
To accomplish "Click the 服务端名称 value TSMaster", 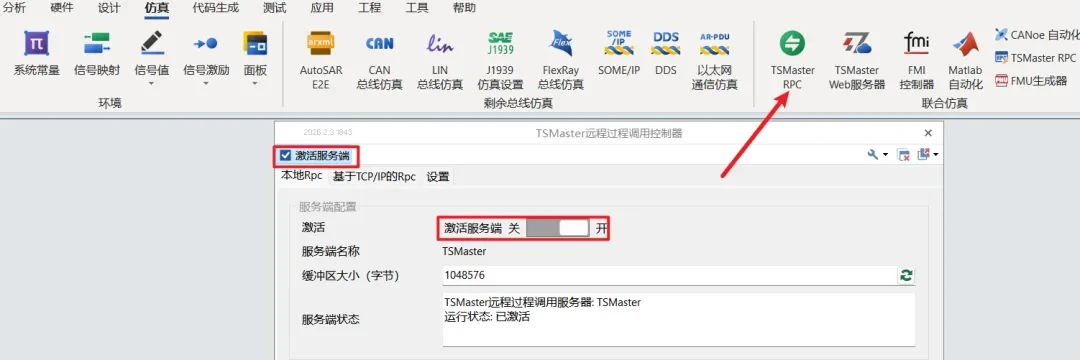I will click(x=465, y=251).
